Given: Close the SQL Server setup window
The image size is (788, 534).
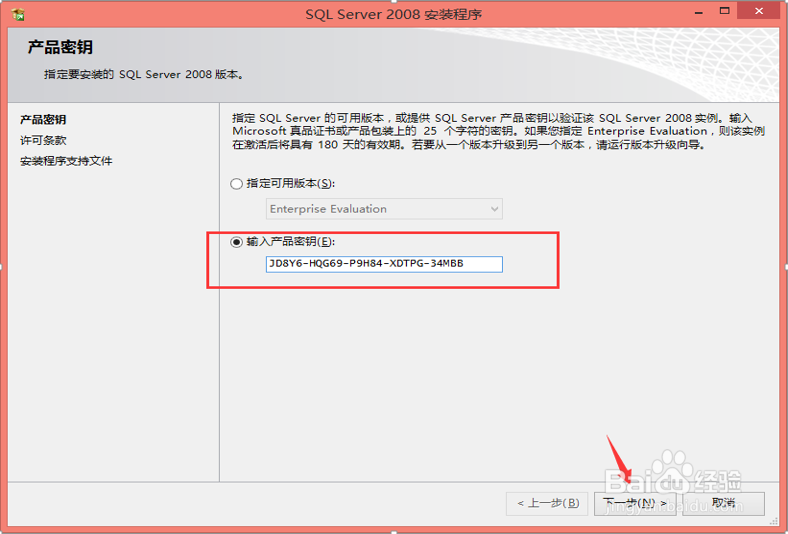Looking at the screenshot, I should [759, 11].
